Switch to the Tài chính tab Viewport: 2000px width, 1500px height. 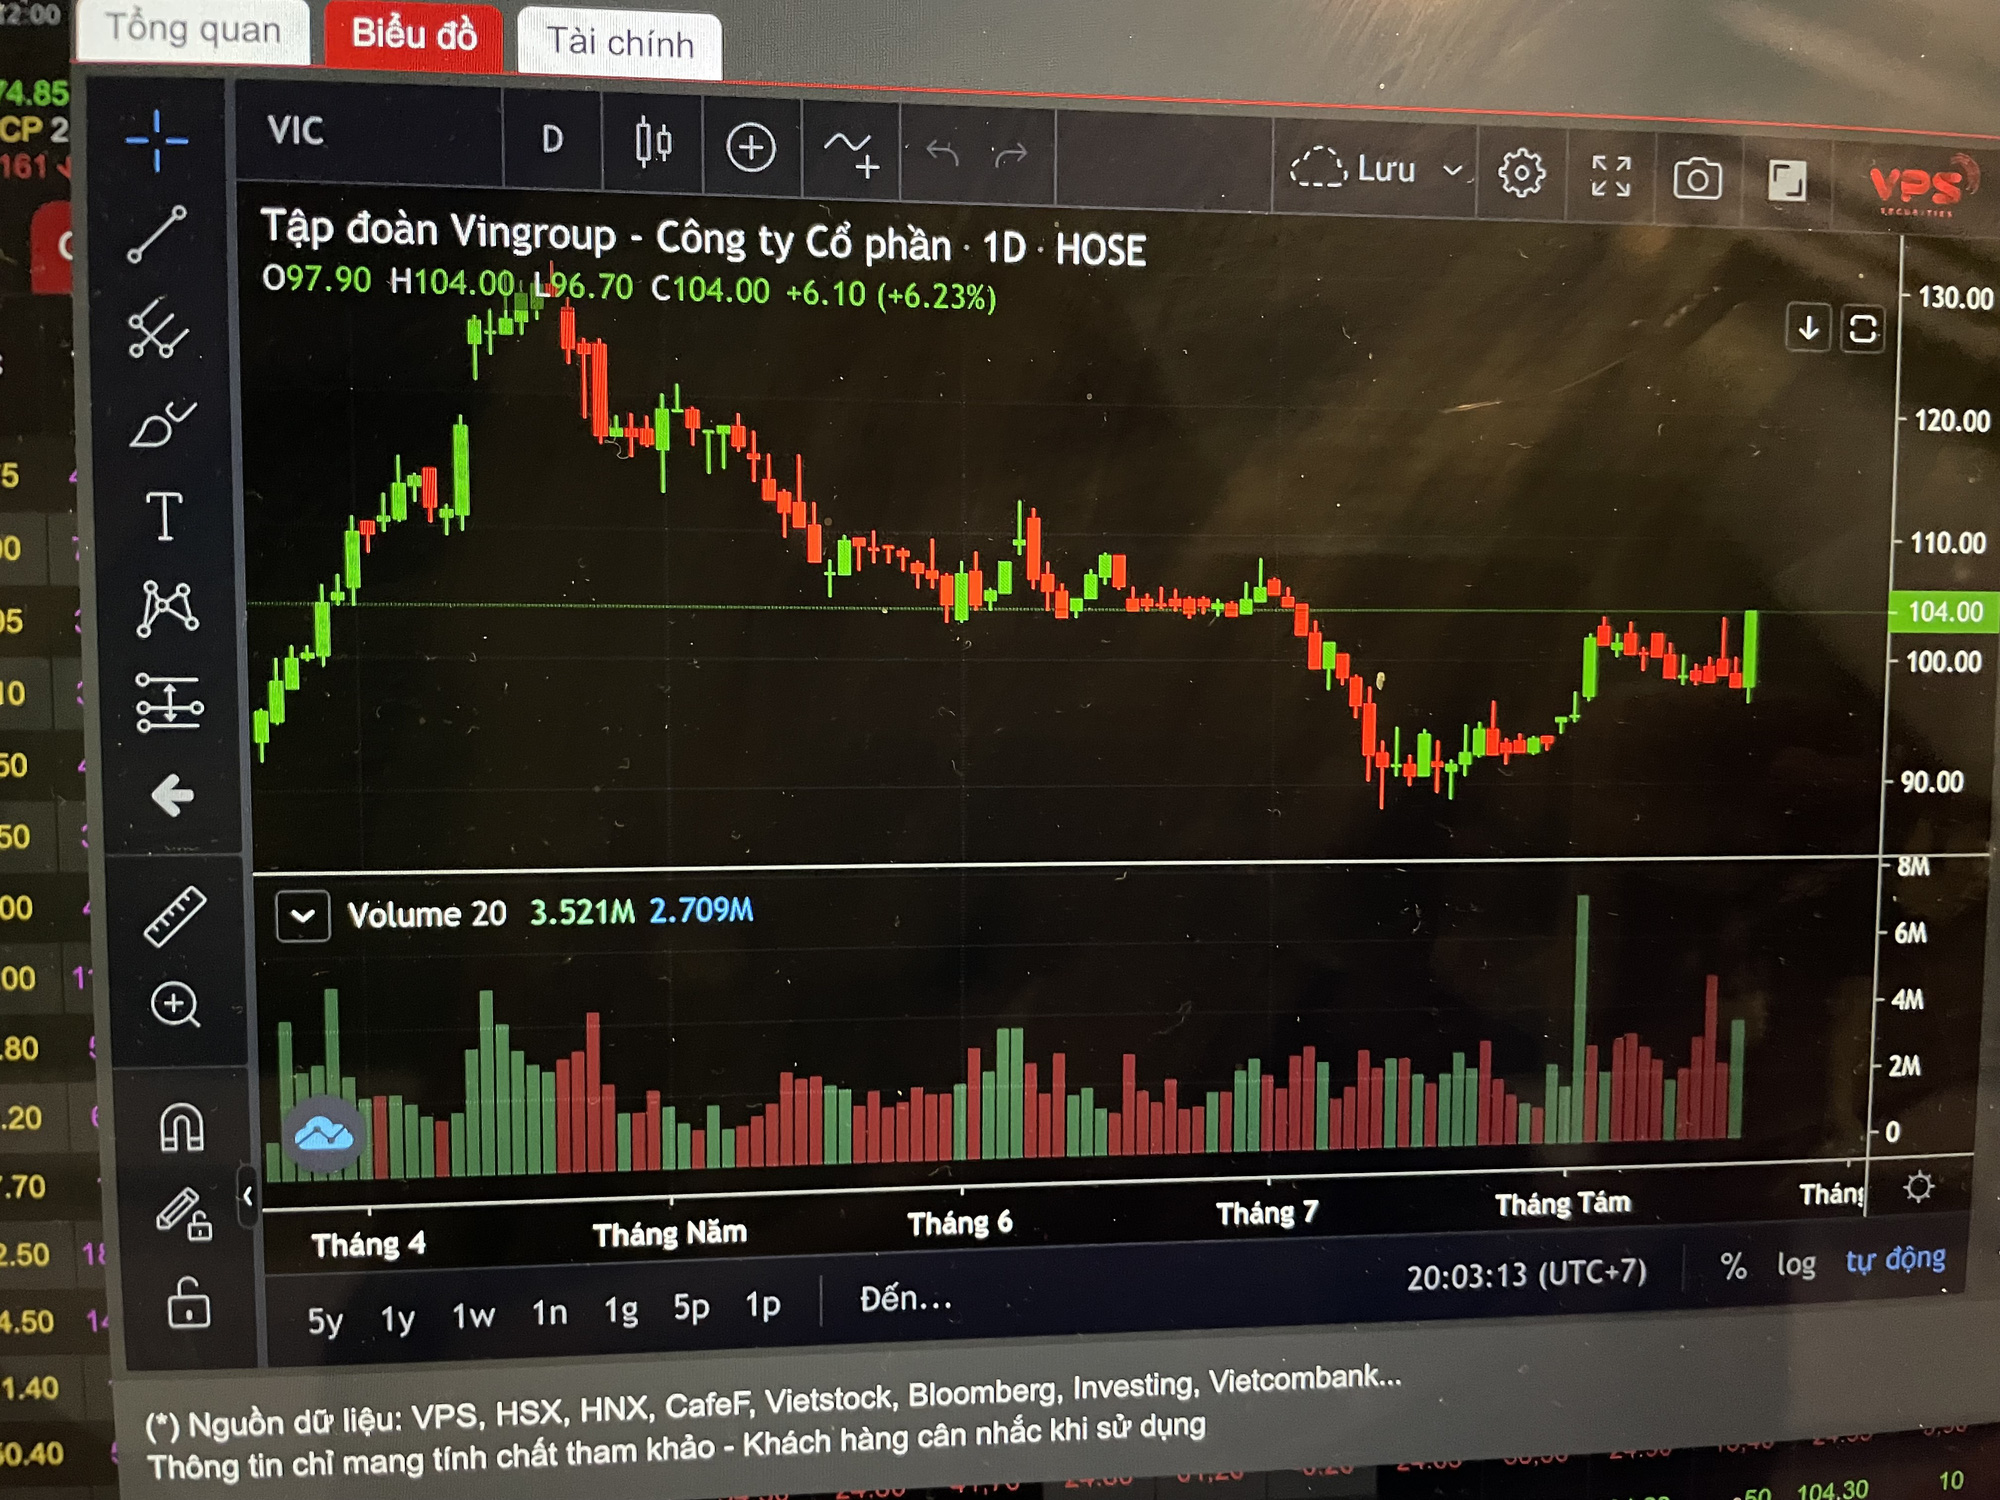coord(620,43)
